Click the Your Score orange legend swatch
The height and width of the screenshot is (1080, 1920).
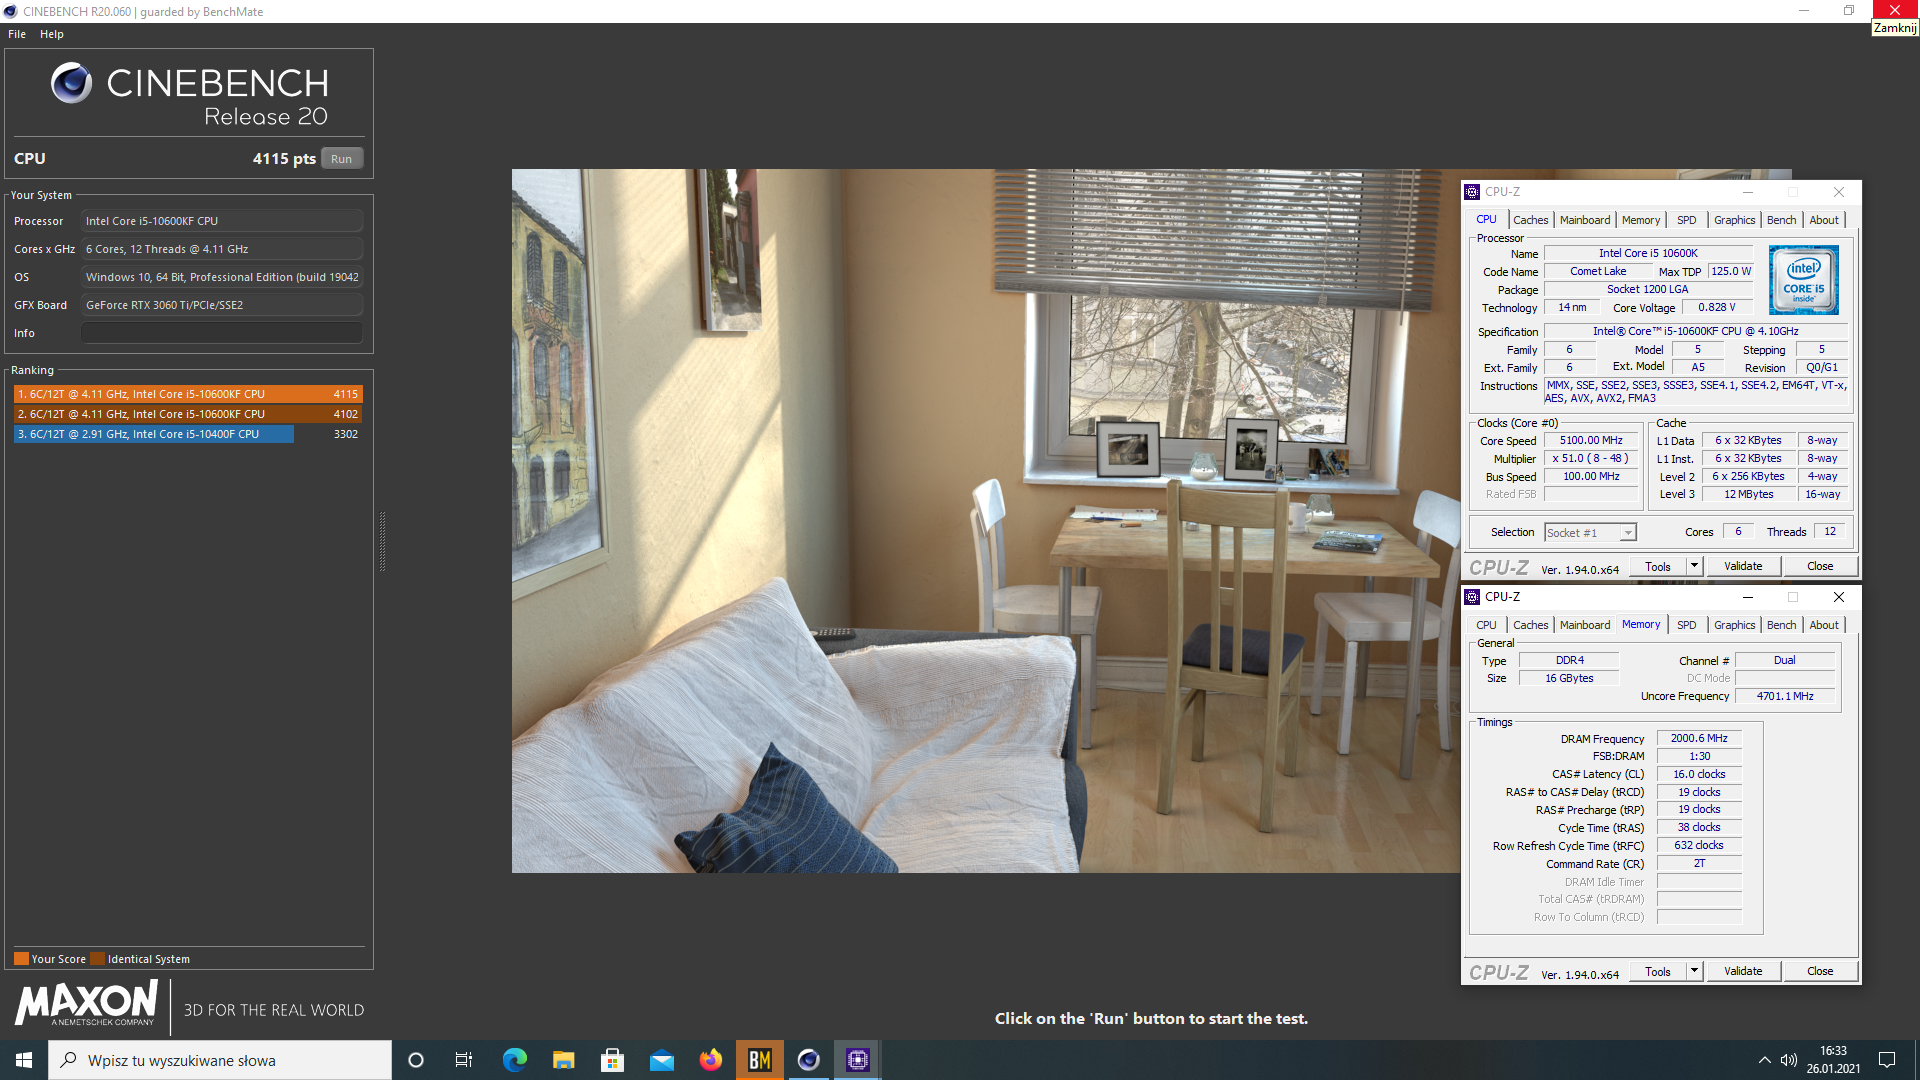[21, 959]
